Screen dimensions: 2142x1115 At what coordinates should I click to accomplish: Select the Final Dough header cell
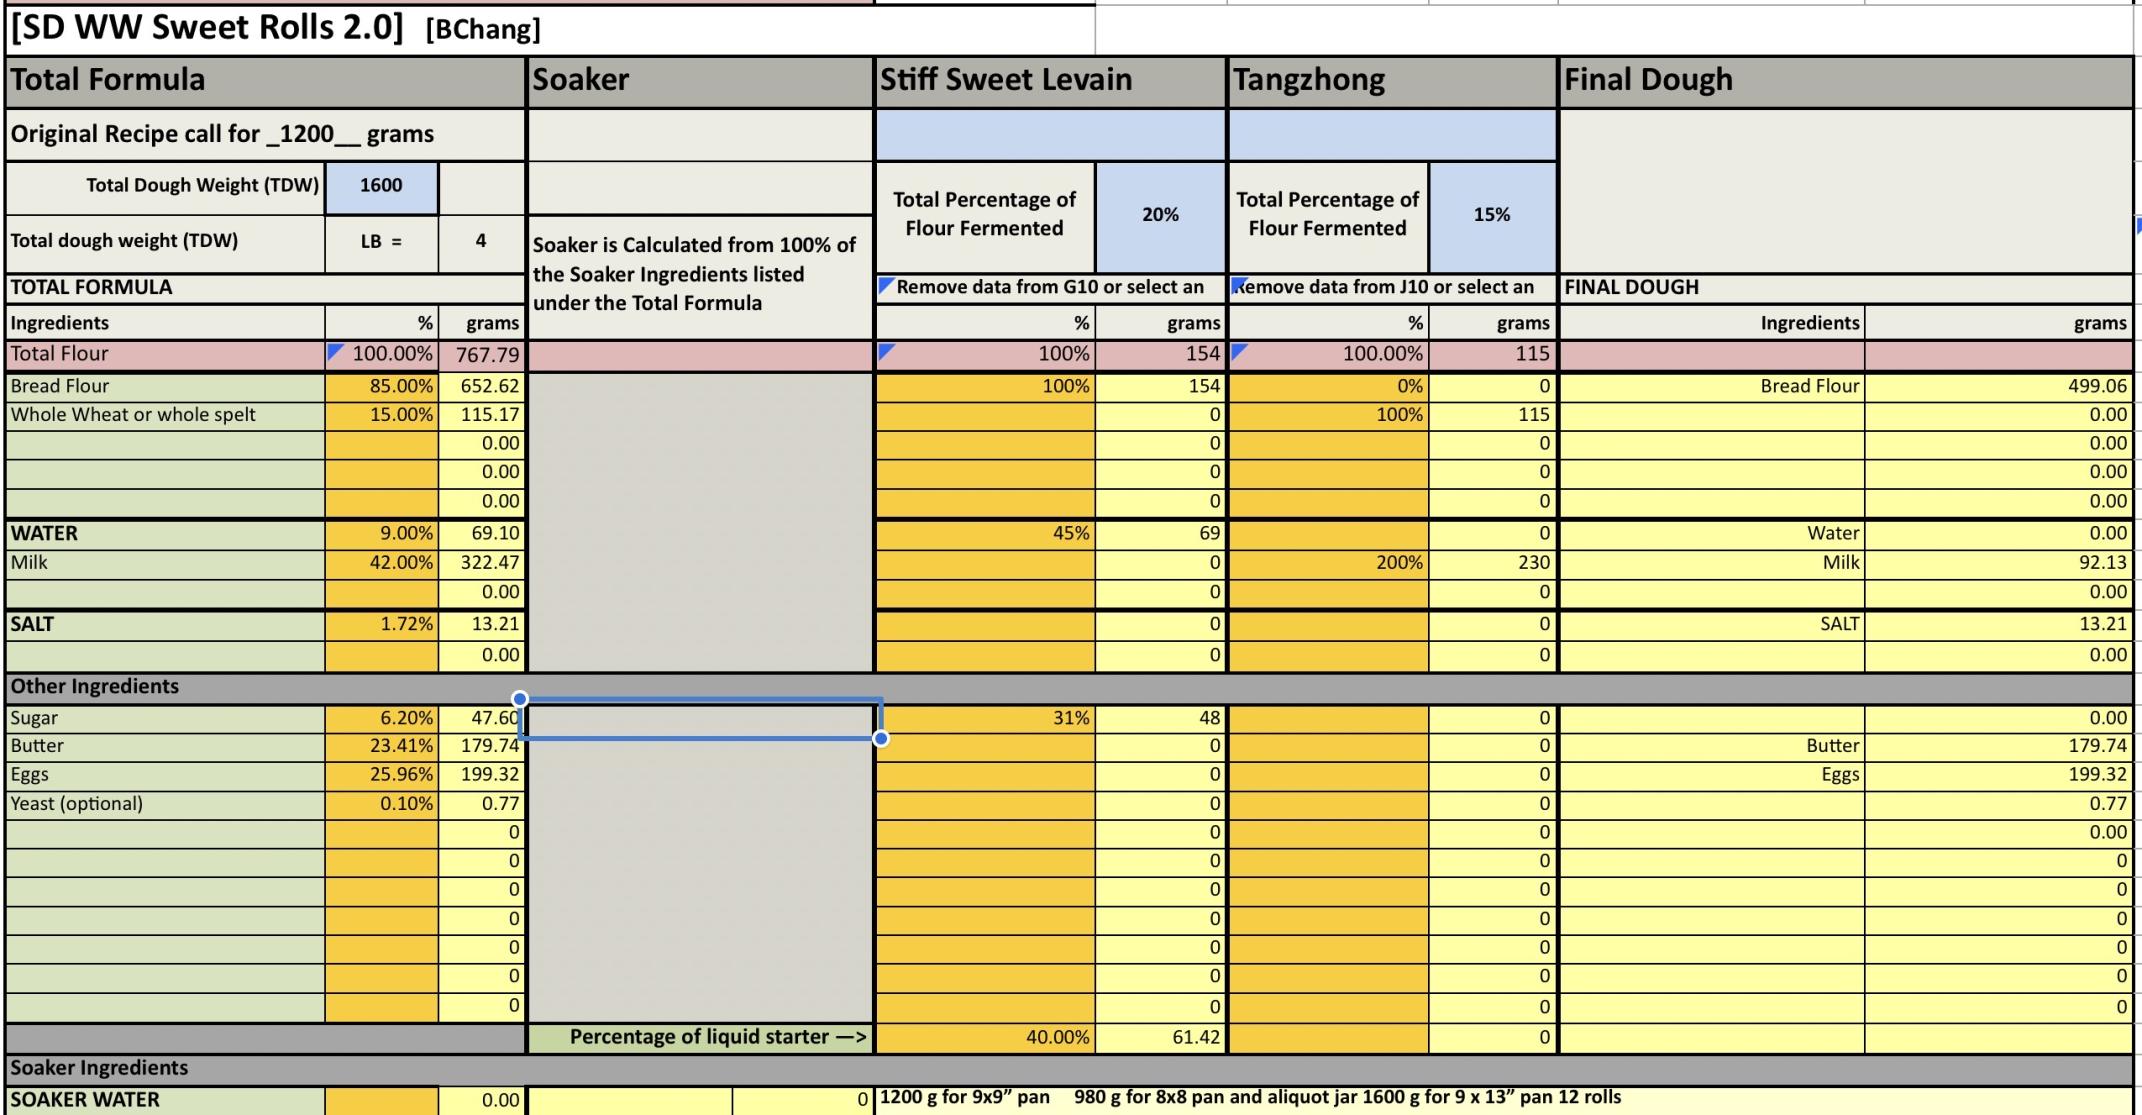(1845, 80)
